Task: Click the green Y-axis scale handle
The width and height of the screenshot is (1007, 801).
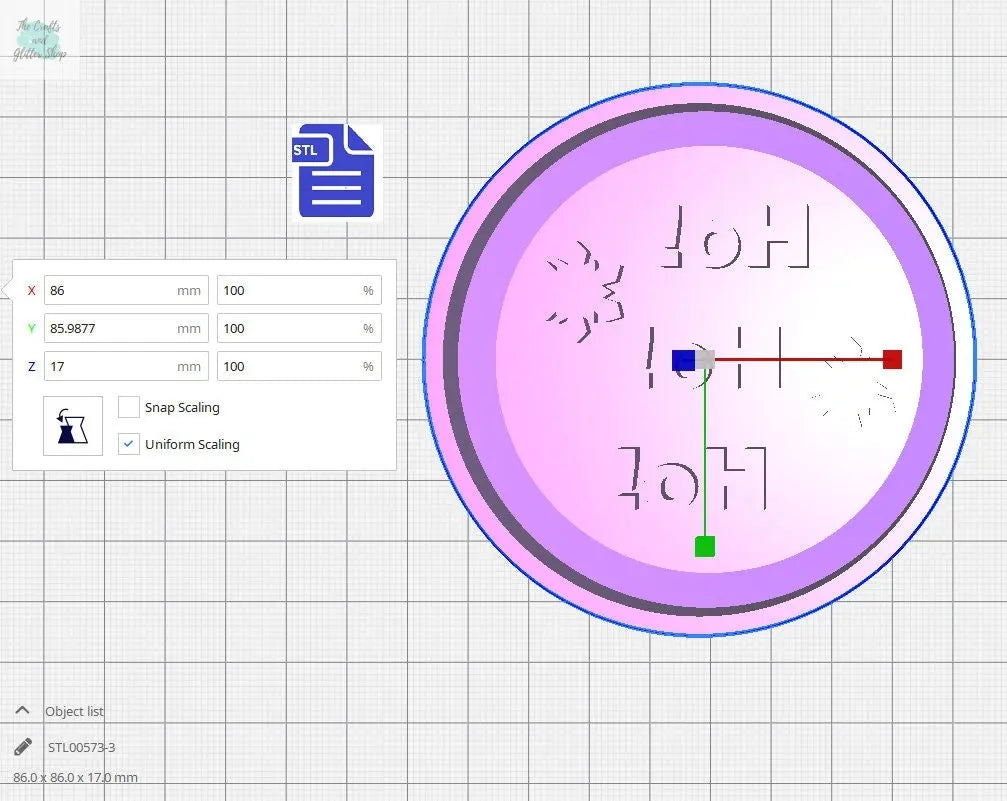Action: click(x=705, y=546)
